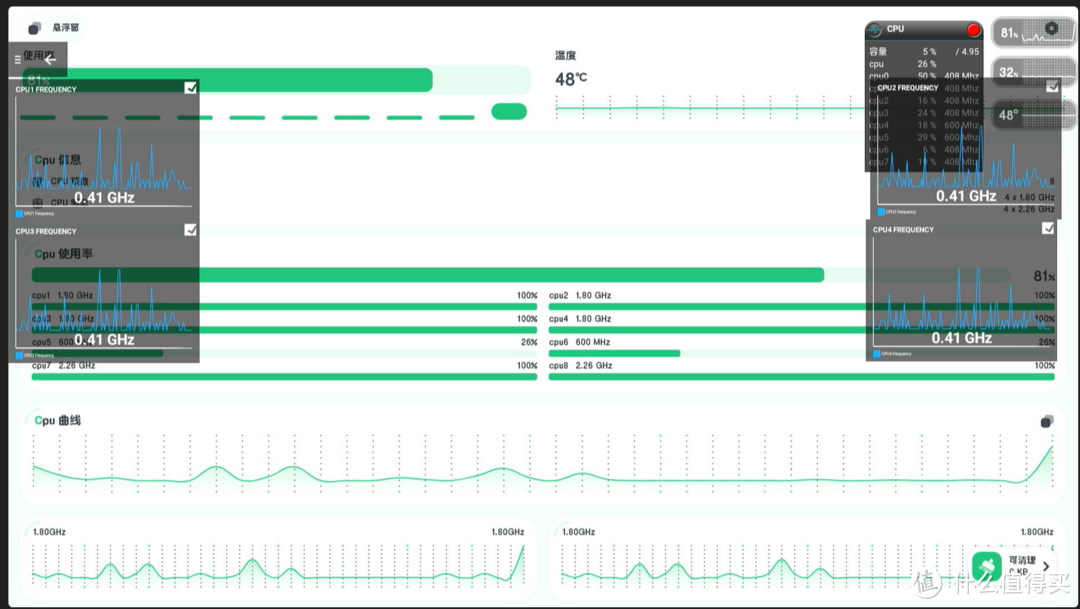Image resolution: width=1080 pixels, height=609 pixels.
Task: Click the 4 x 2.26 GHz text
Action: point(1029,209)
